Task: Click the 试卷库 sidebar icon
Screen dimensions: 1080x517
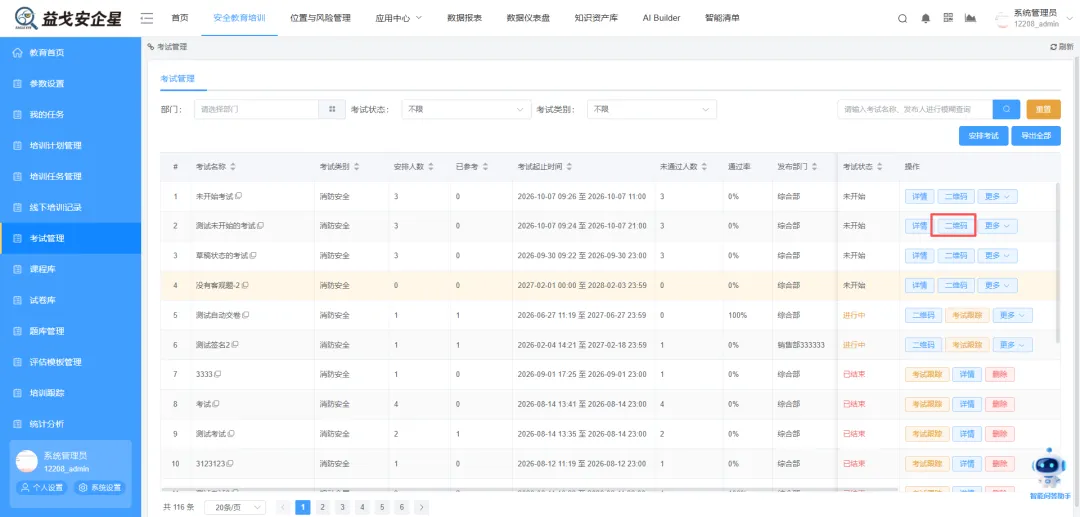Action: click(18, 300)
